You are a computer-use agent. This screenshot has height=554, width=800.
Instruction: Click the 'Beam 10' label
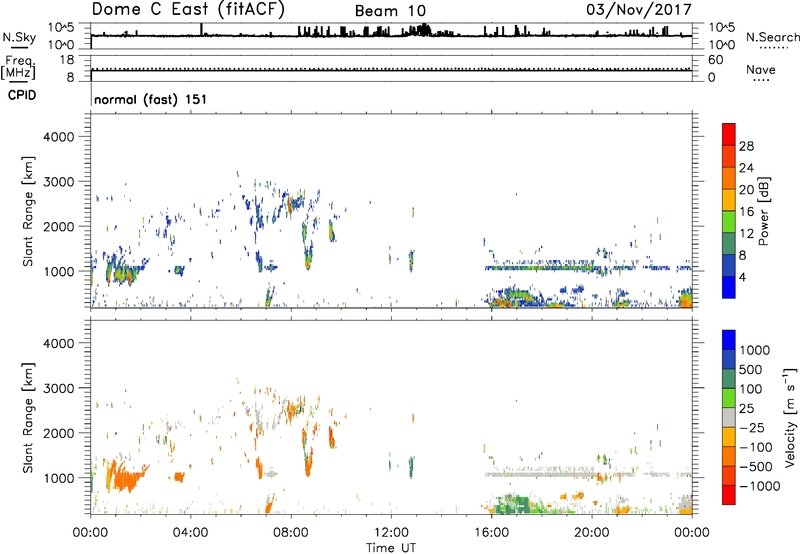click(390, 11)
